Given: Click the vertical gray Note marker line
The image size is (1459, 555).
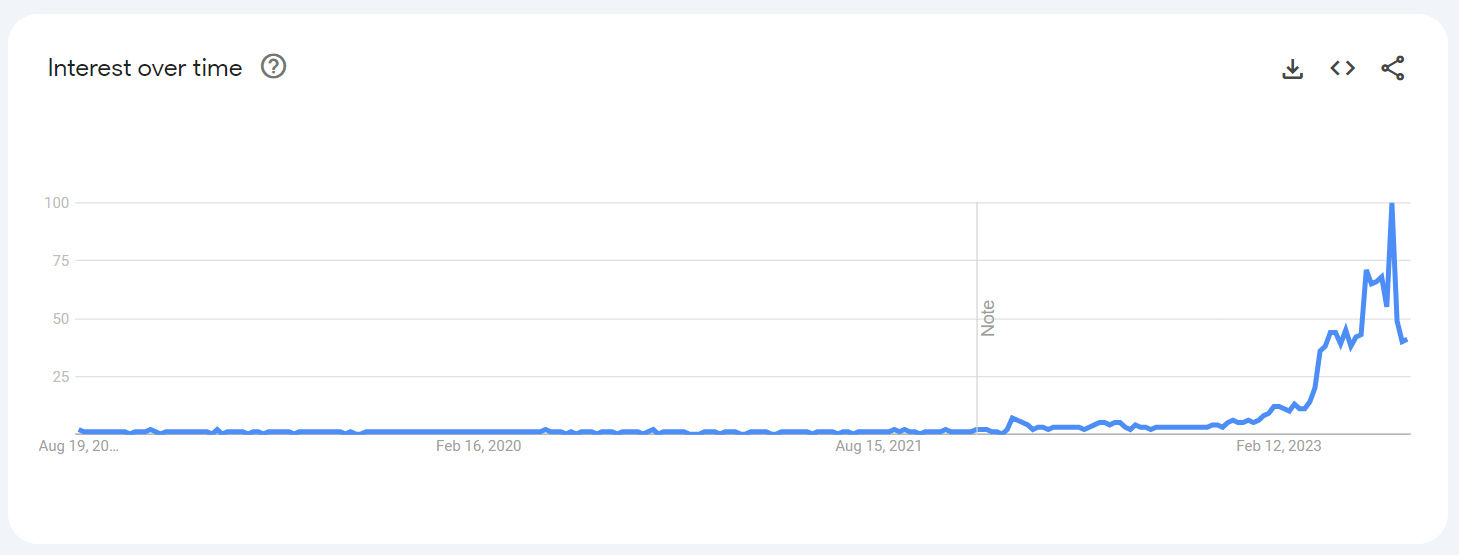Looking at the screenshot, I should click(x=977, y=318).
